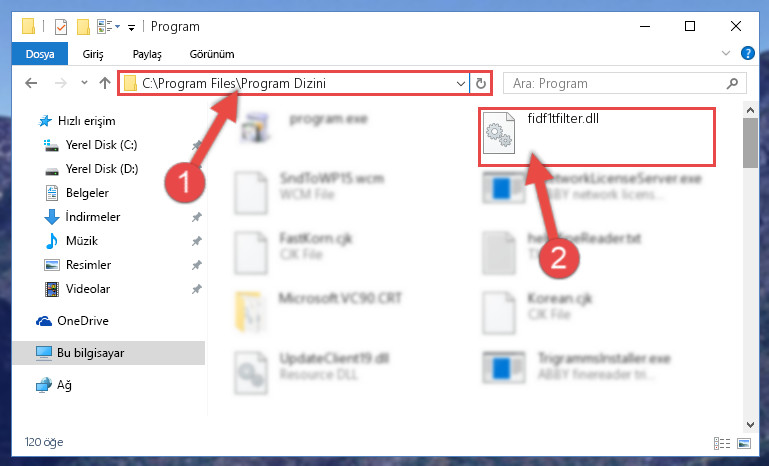Image resolution: width=769 pixels, height=466 pixels.
Task: Open the recent locations dropdown arrow
Action: (x=84, y=83)
